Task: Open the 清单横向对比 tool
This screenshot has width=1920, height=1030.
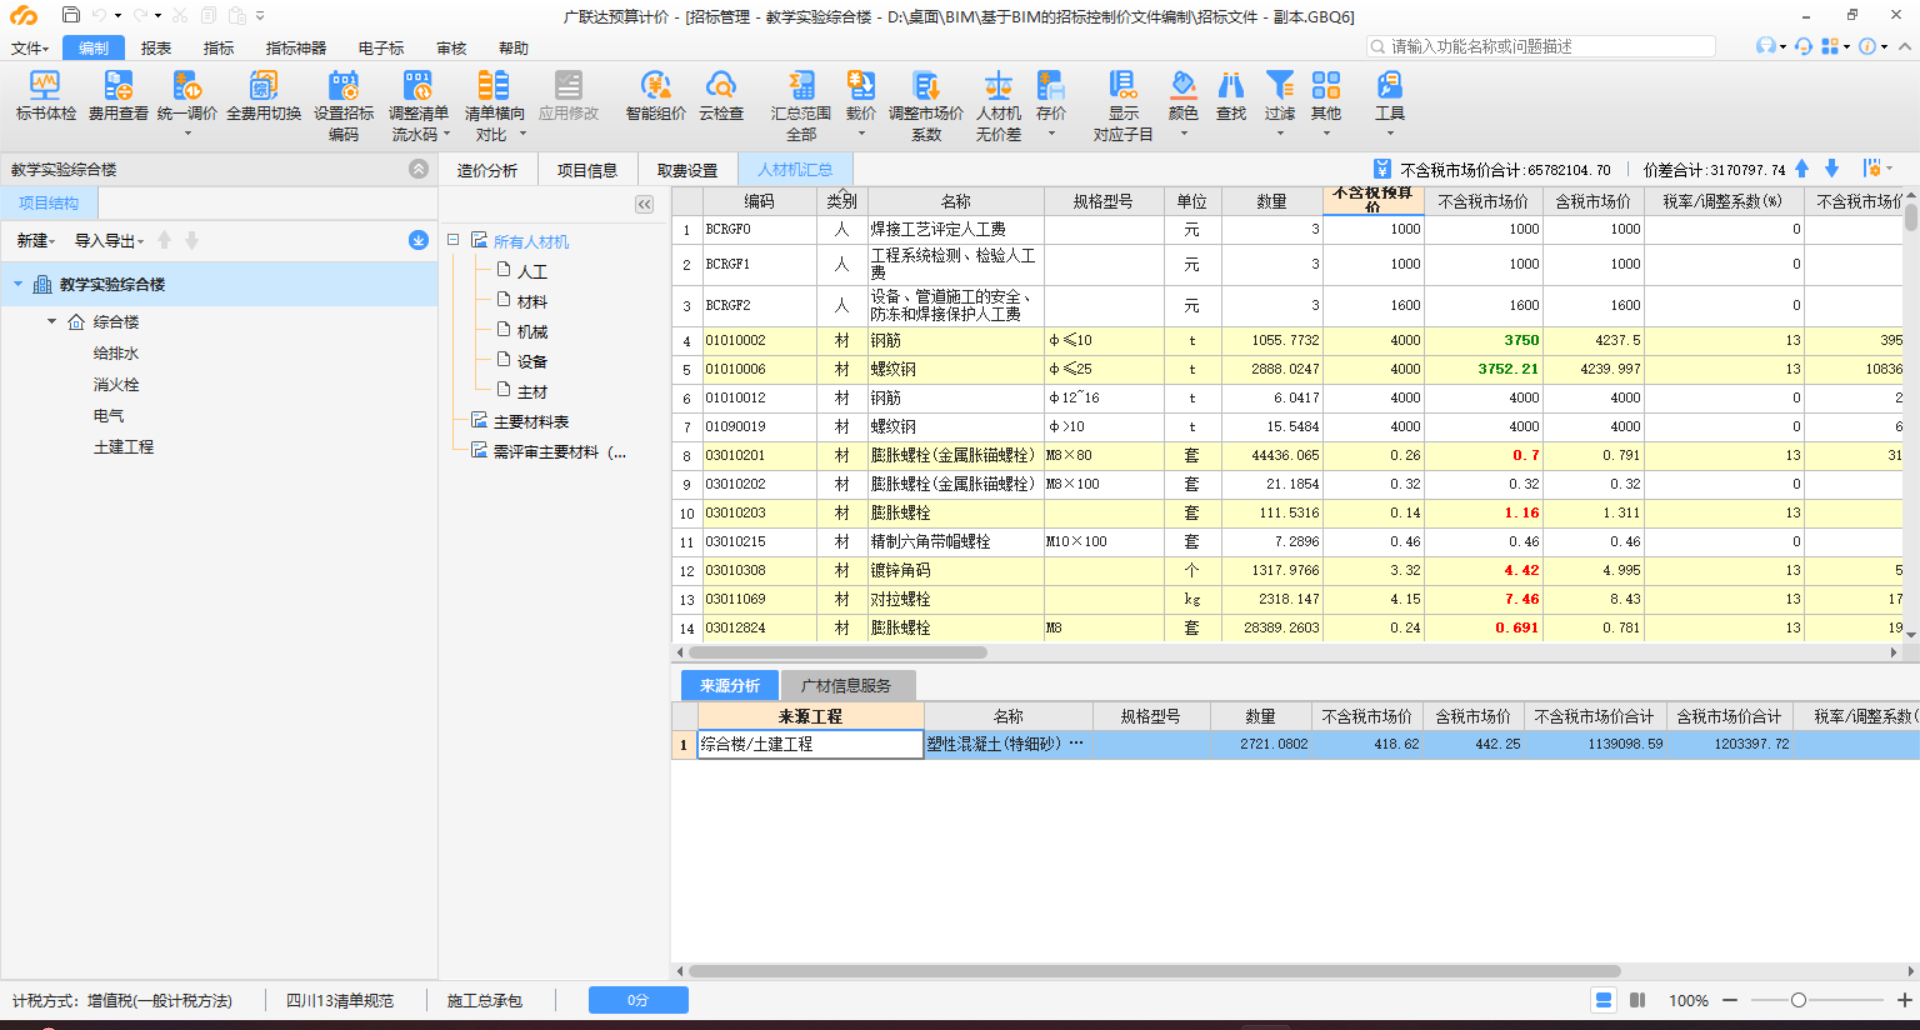Action: point(494,106)
